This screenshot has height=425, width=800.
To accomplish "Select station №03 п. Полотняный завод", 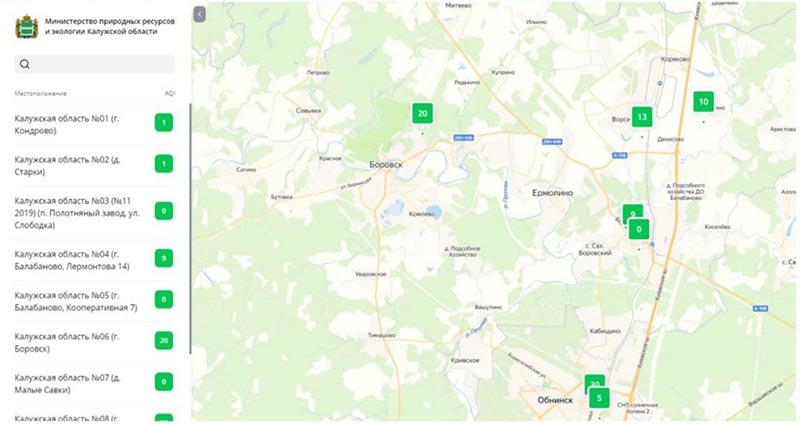I will (x=94, y=213).
